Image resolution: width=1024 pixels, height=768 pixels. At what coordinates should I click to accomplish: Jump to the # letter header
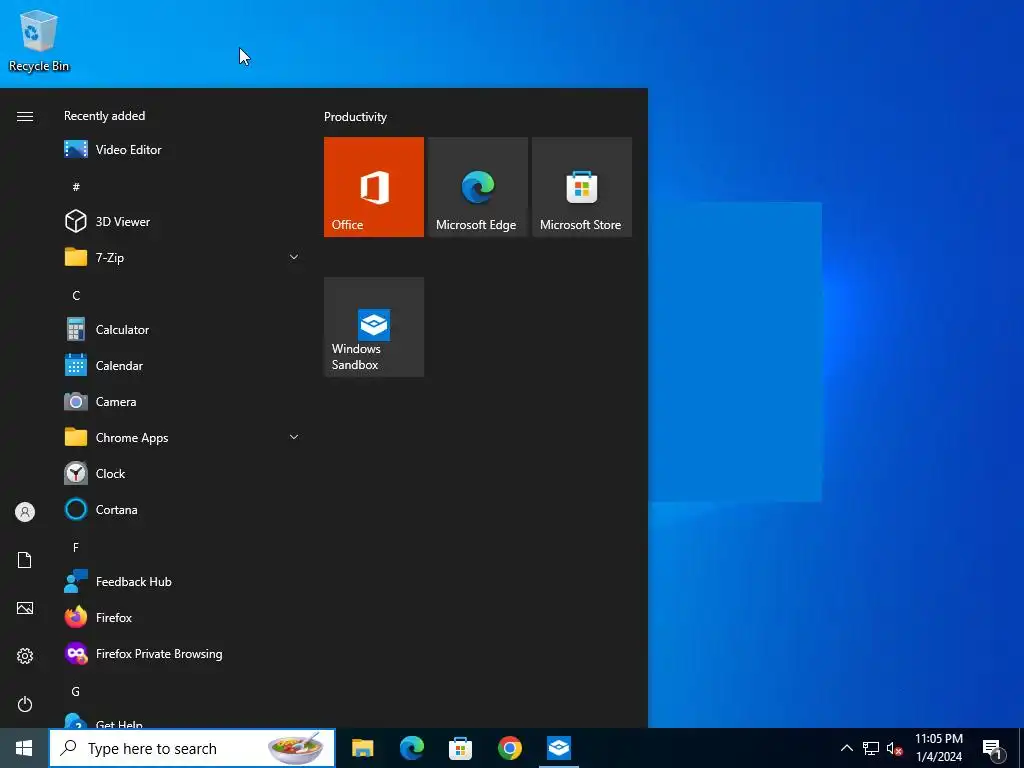tap(76, 187)
